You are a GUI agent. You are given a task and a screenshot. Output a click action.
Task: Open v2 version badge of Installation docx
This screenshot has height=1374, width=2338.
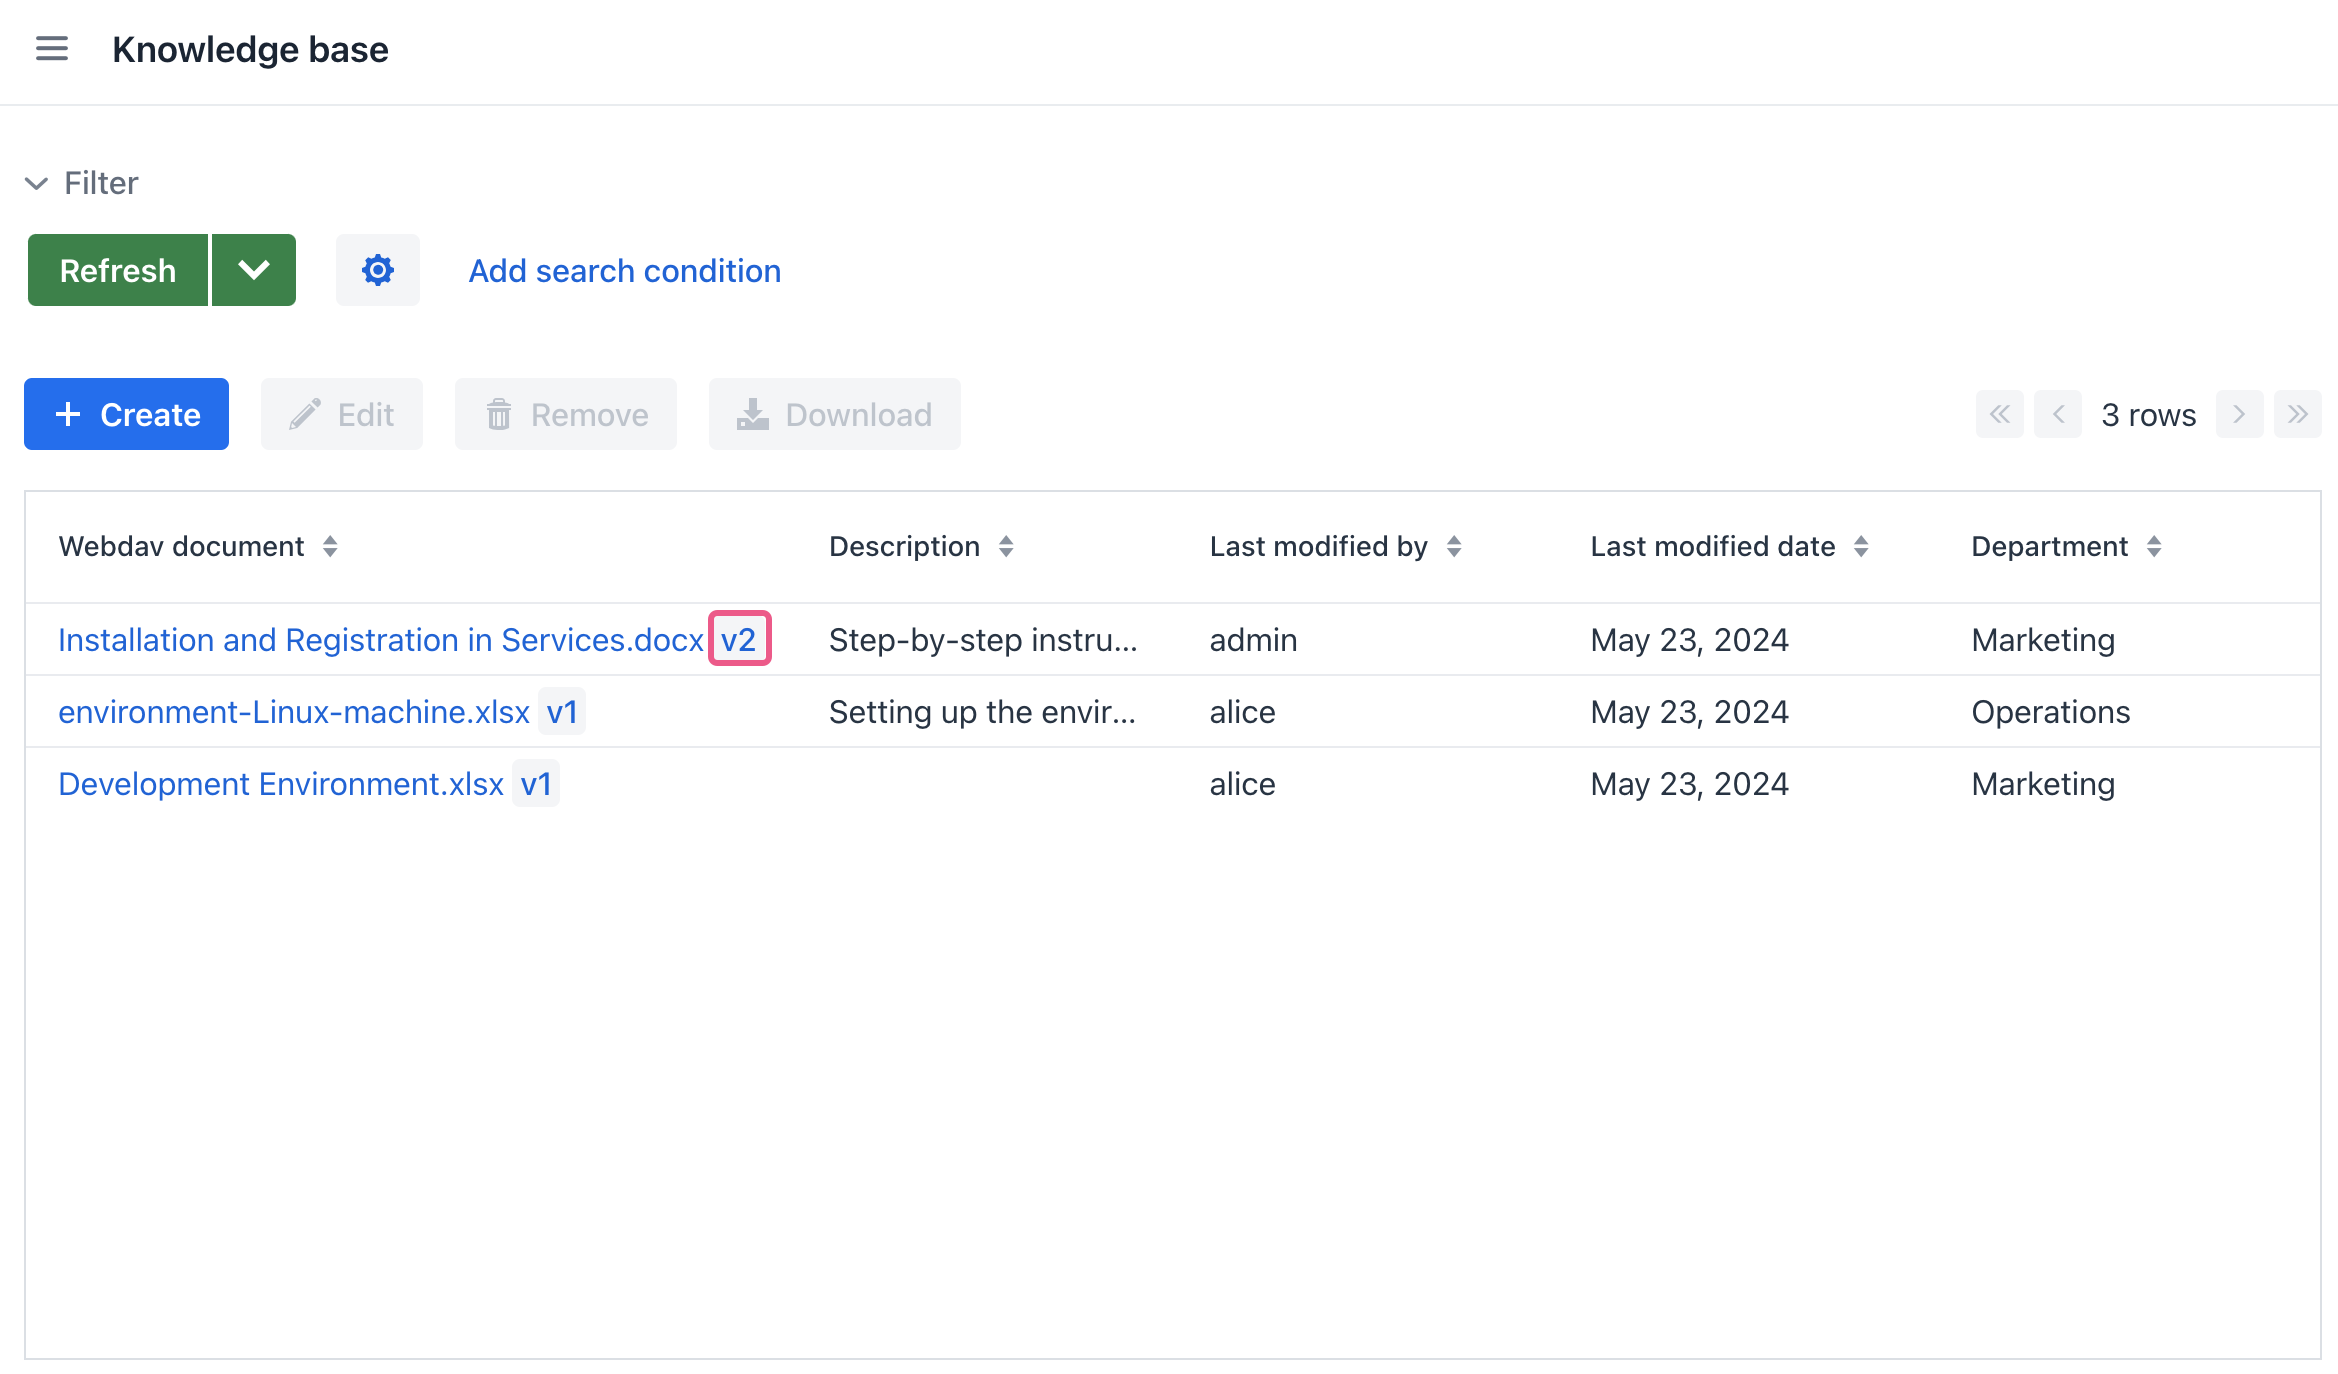(739, 639)
